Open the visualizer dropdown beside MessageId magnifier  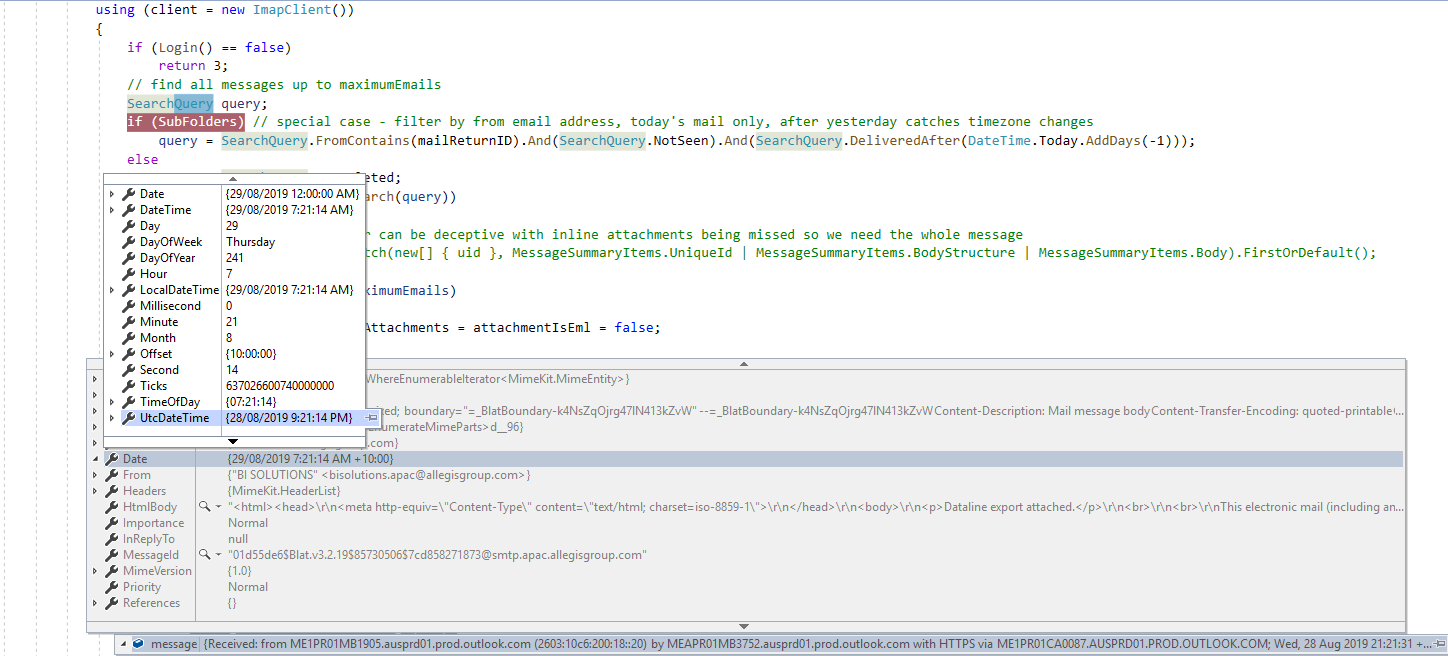point(216,554)
